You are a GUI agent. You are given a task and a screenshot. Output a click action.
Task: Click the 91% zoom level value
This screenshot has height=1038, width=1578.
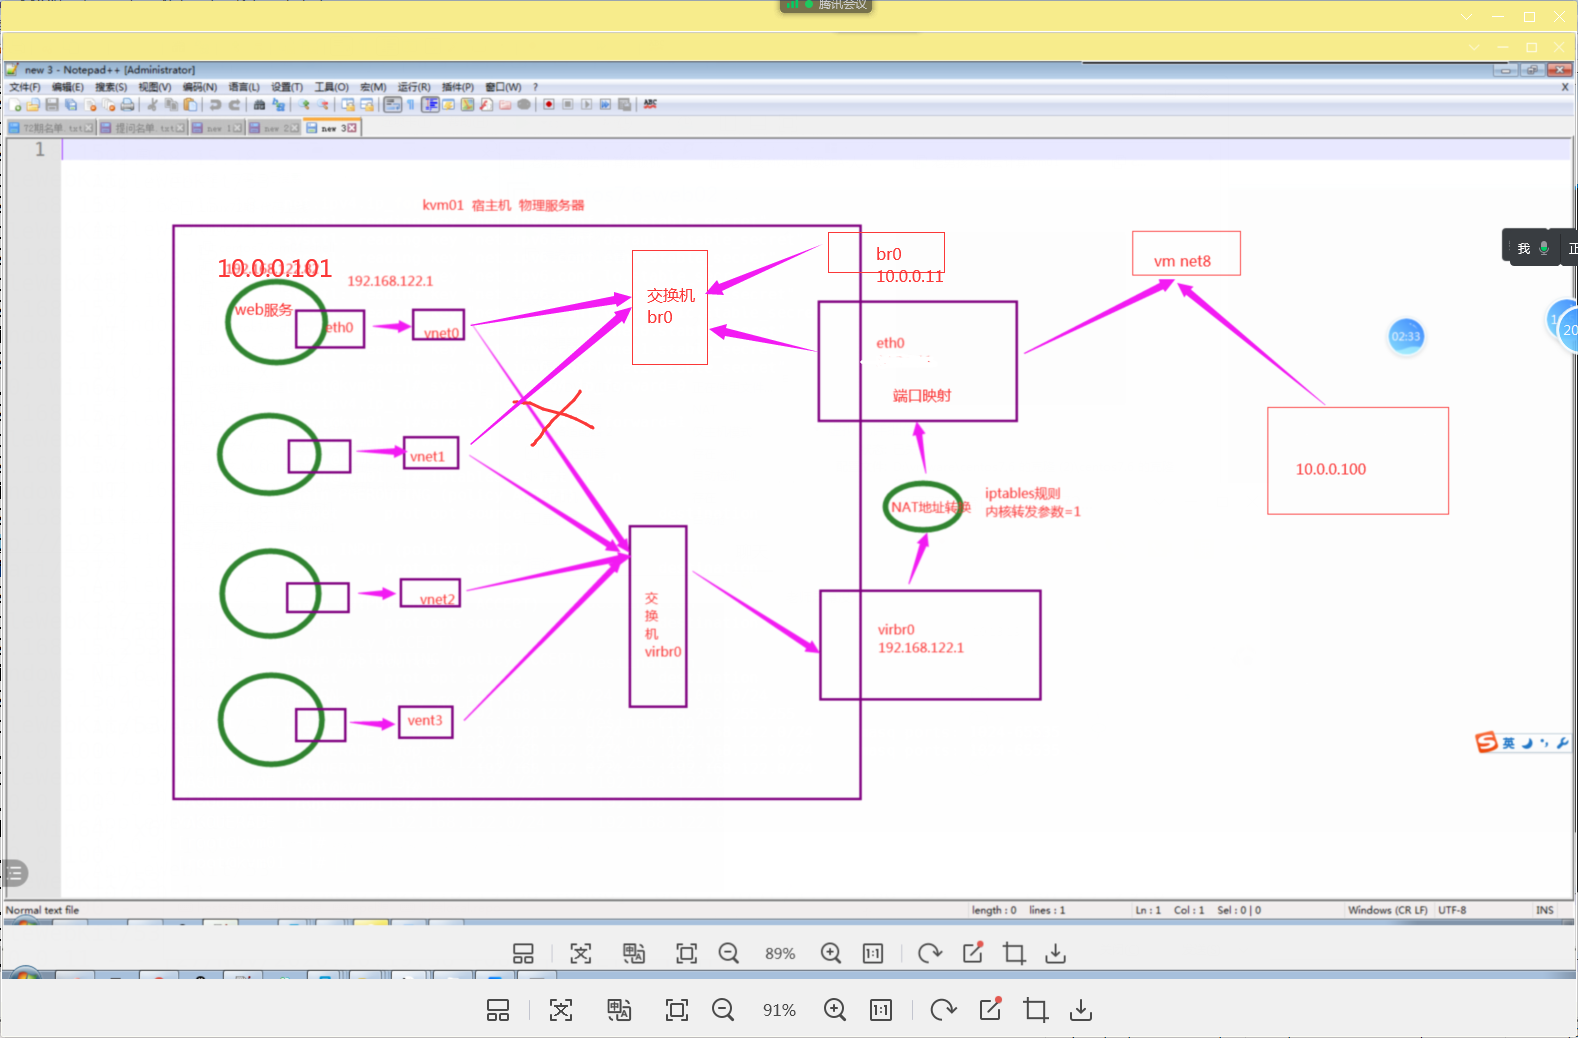click(x=779, y=1010)
